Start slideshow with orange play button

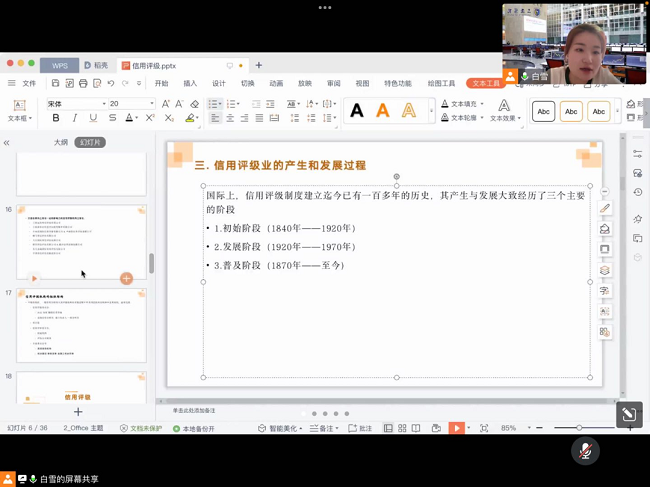click(x=456, y=428)
